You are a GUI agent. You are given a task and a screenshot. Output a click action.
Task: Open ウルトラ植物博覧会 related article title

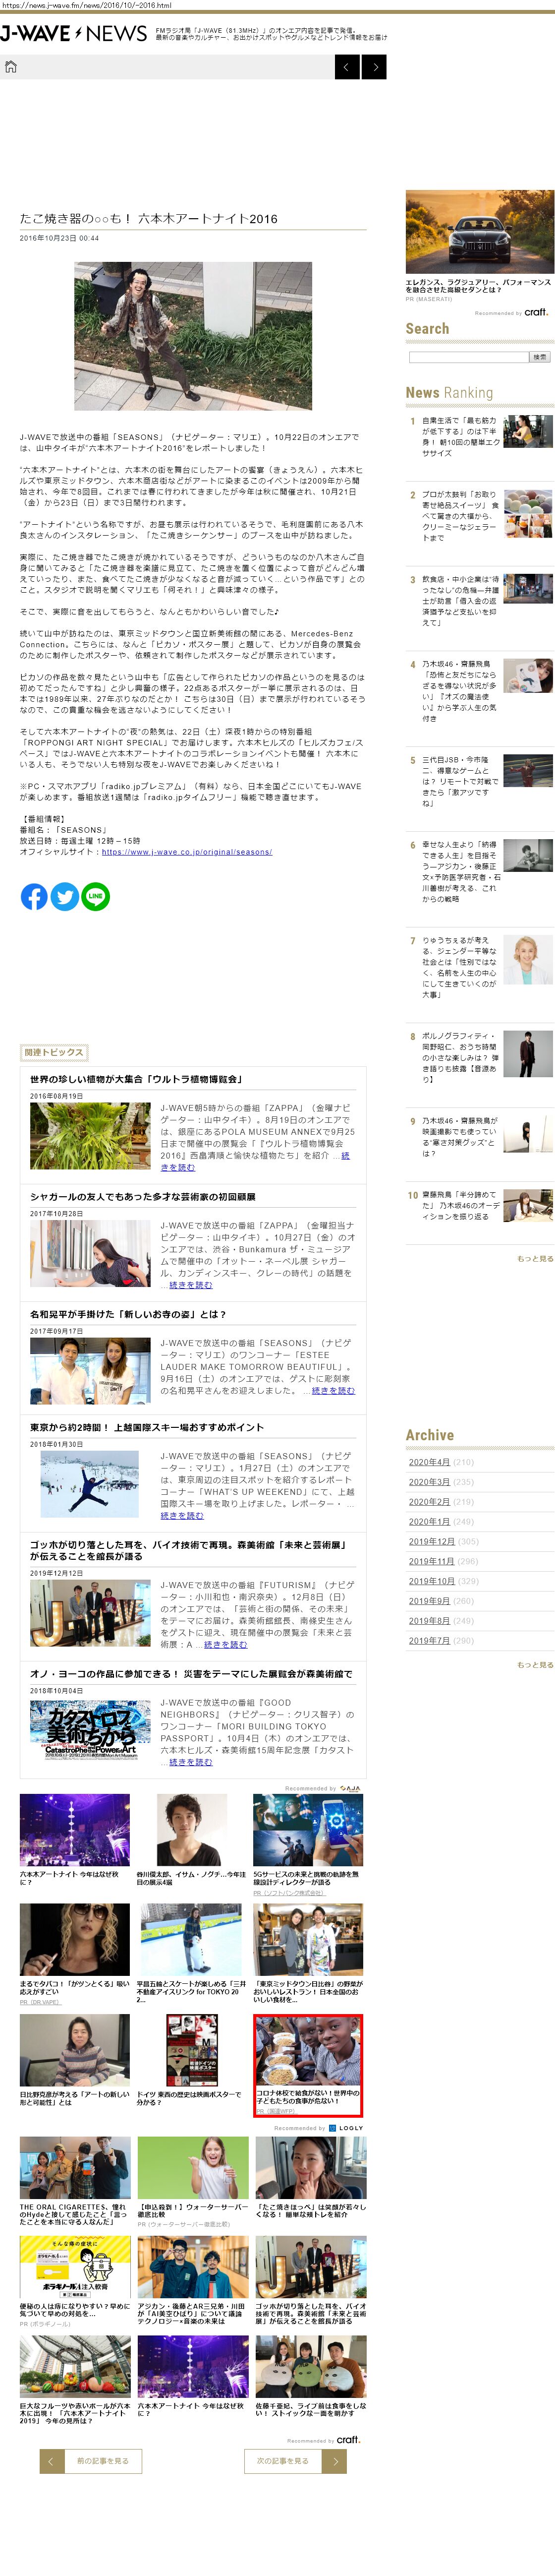[136, 1079]
